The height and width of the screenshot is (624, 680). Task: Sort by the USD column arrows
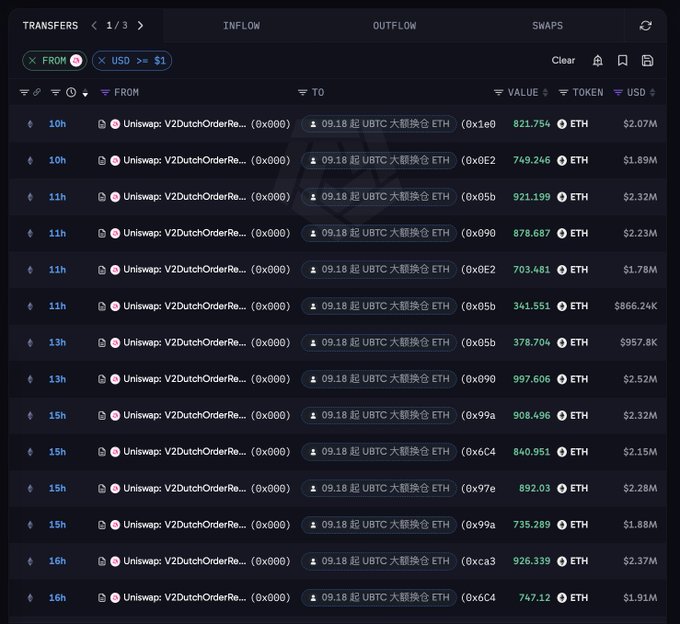coord(652,92)
